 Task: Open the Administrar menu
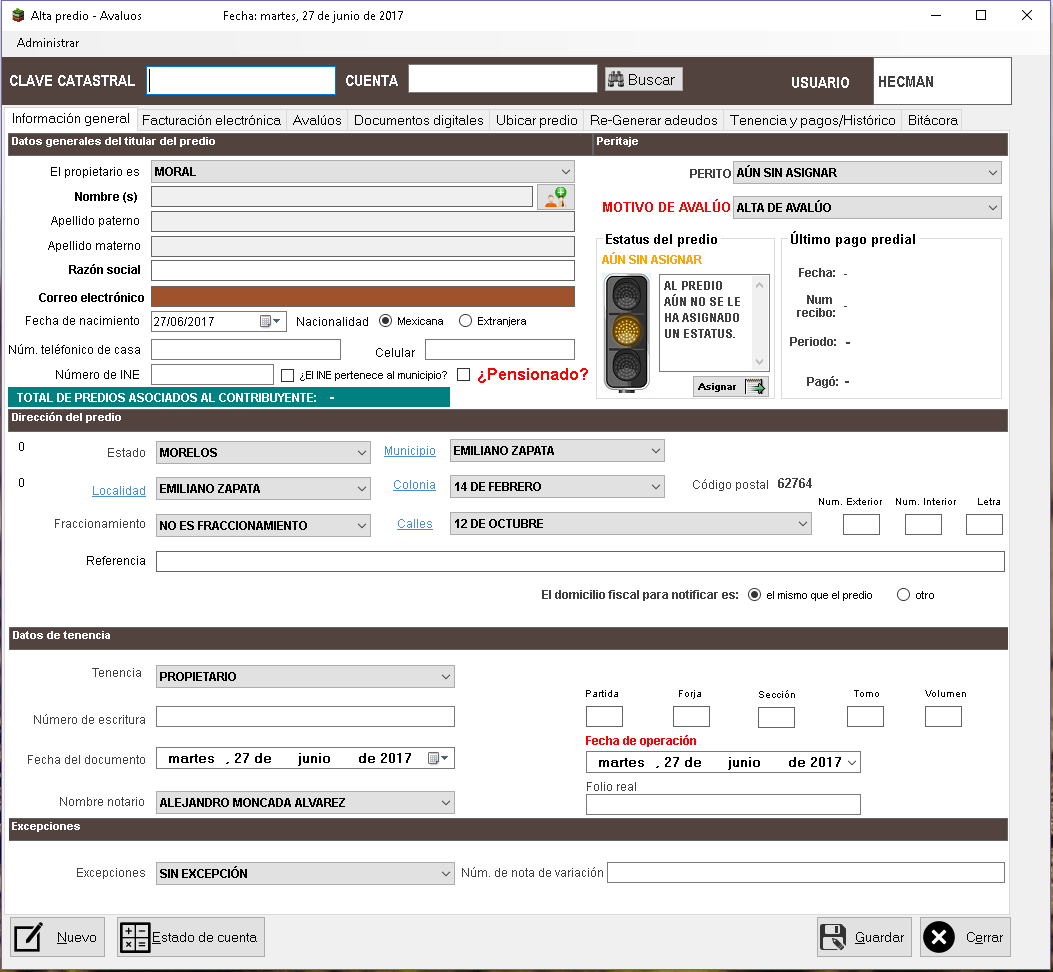click(48, 43)
